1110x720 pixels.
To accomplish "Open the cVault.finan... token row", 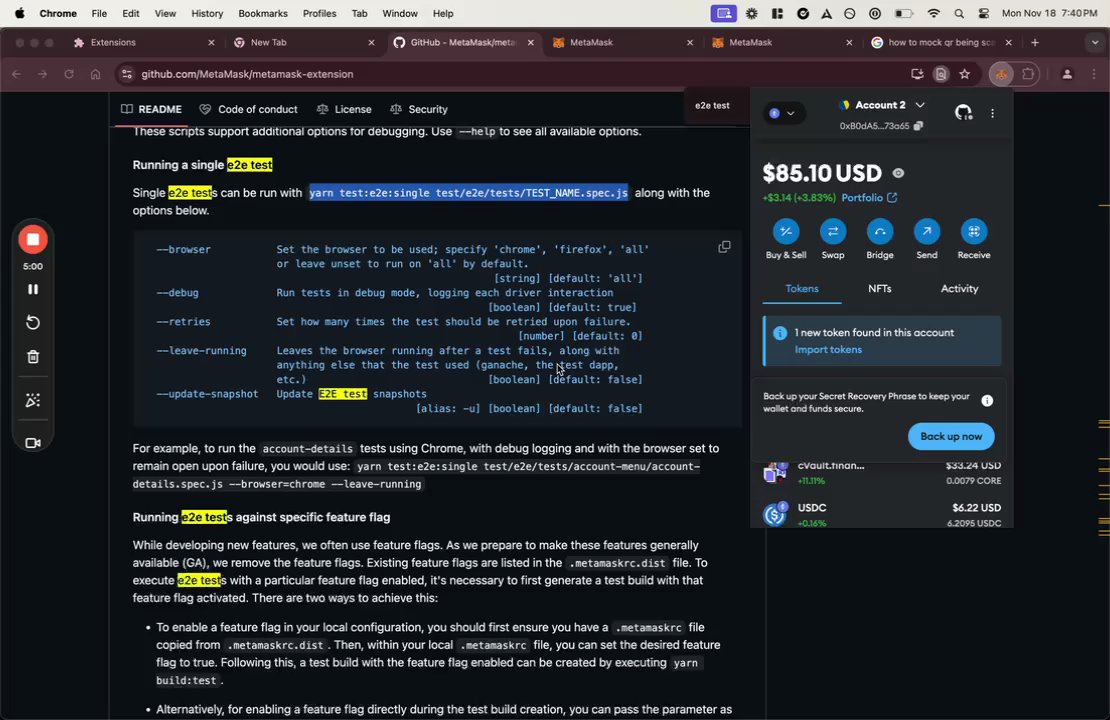I will [x=882, y=473].
